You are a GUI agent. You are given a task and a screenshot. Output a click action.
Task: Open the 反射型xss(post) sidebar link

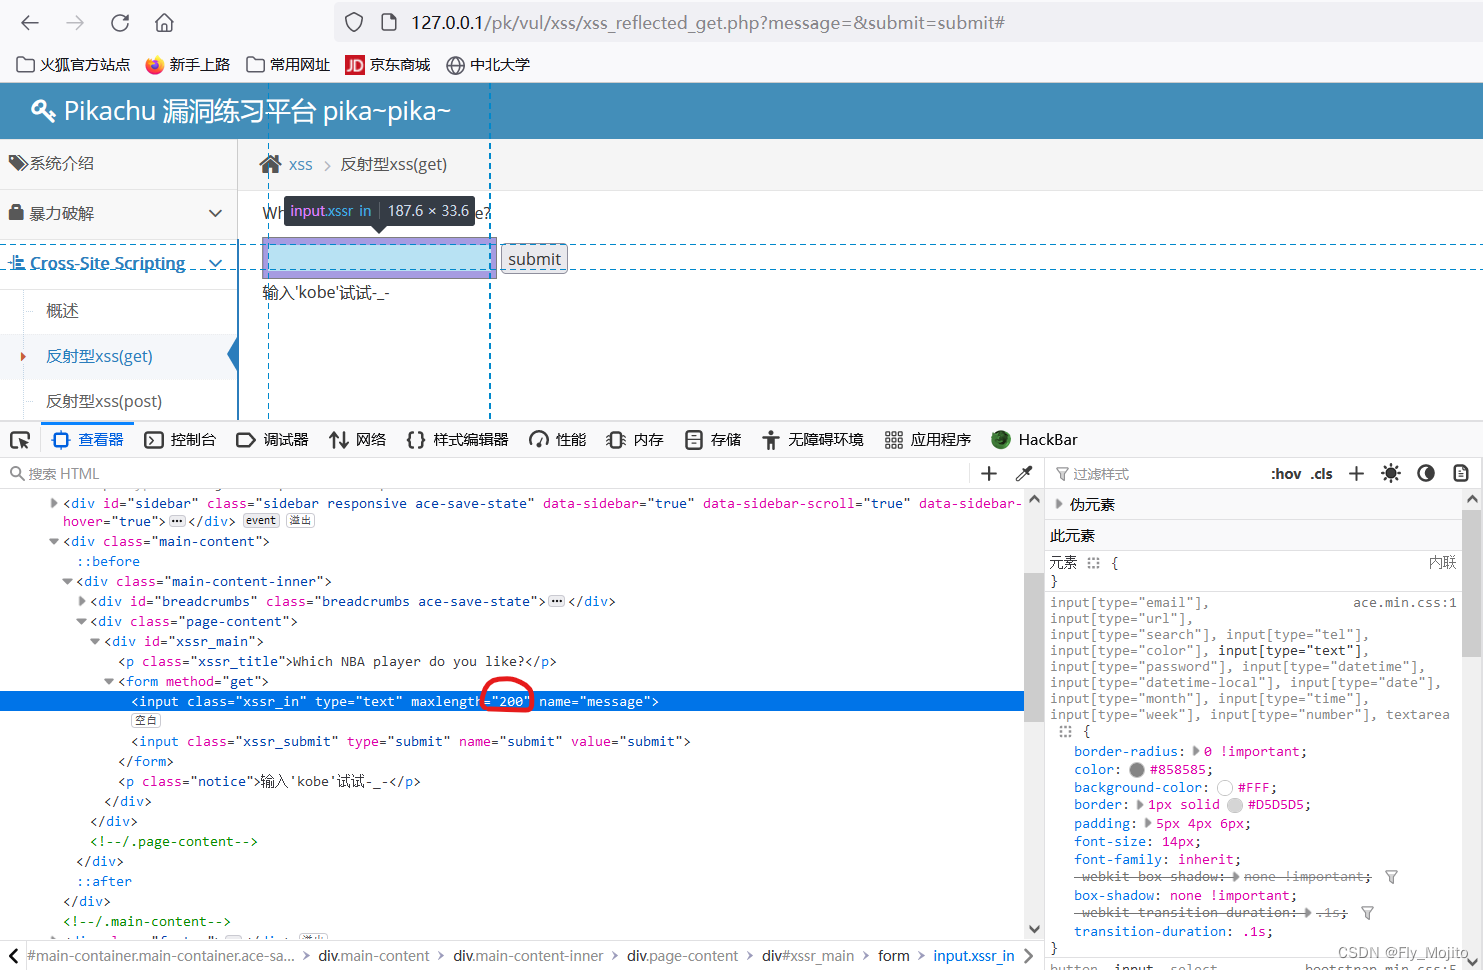104,401
